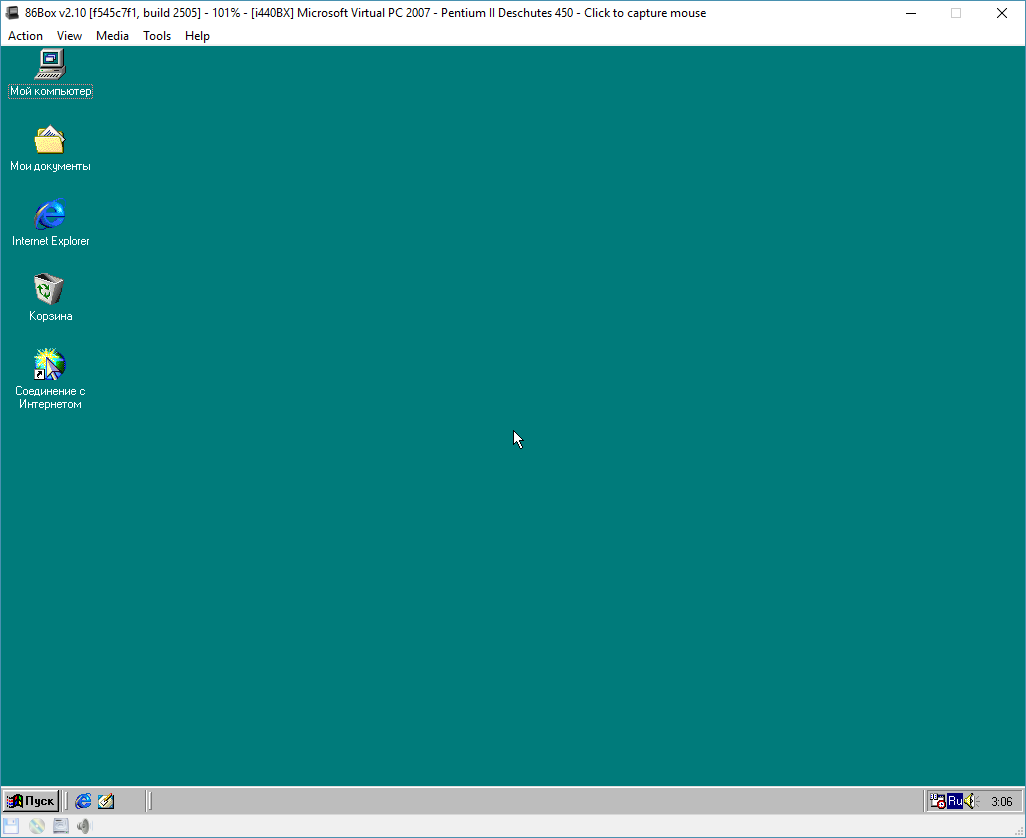Switch keyboard layout via Ru indicator
1026x838 pixels.
tap(954, 800)
